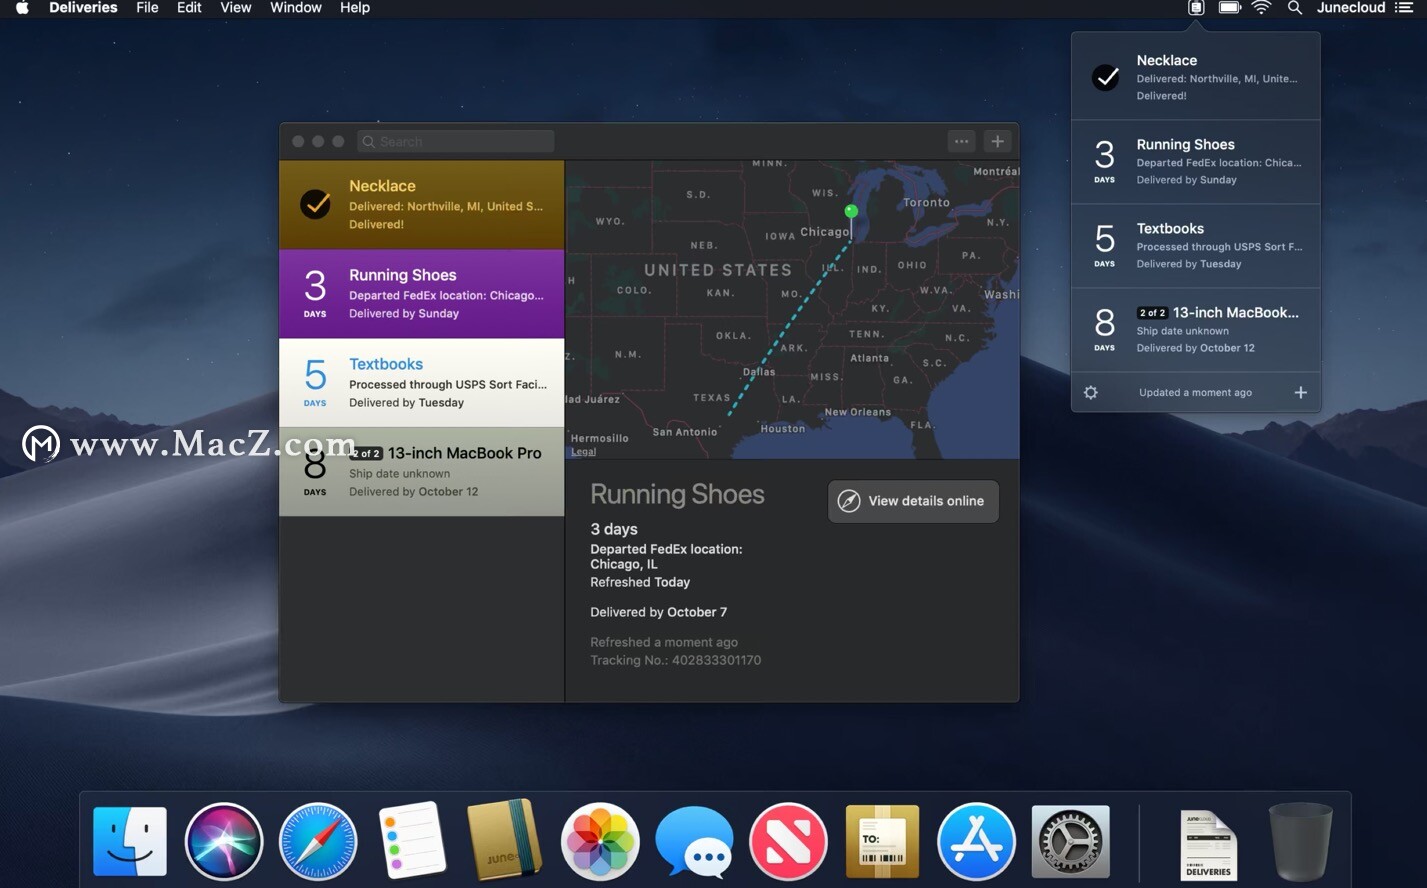1427x888 pixels.
Task: Click the Necklace delivered checkmark icon in sidebar
Action: [315, 204]
